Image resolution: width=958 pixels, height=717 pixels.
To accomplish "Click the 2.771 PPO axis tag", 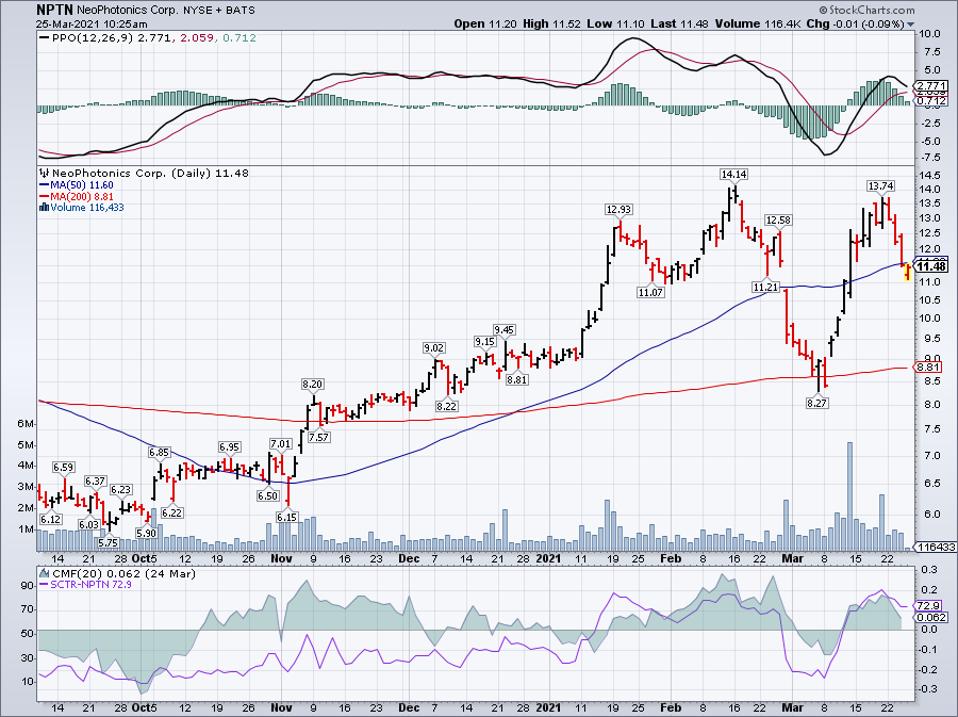I will click(933, 86).
